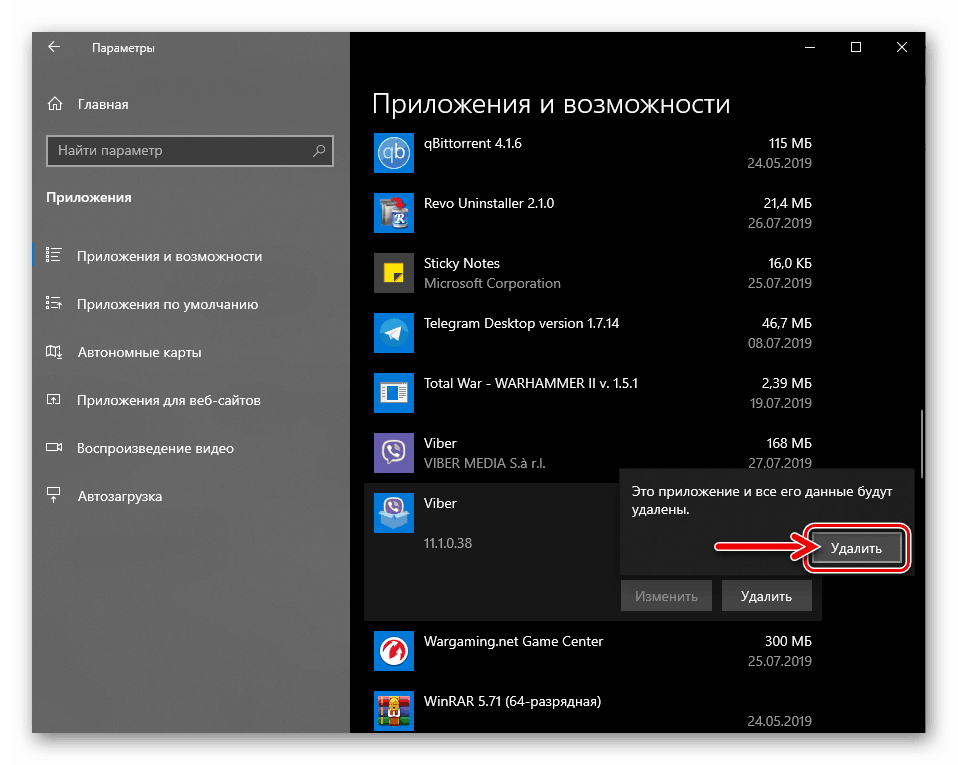The height and width of the screenshot is (765, 958).
Task: Click the 300 МБ size of Wargaming
Action: 788,641
